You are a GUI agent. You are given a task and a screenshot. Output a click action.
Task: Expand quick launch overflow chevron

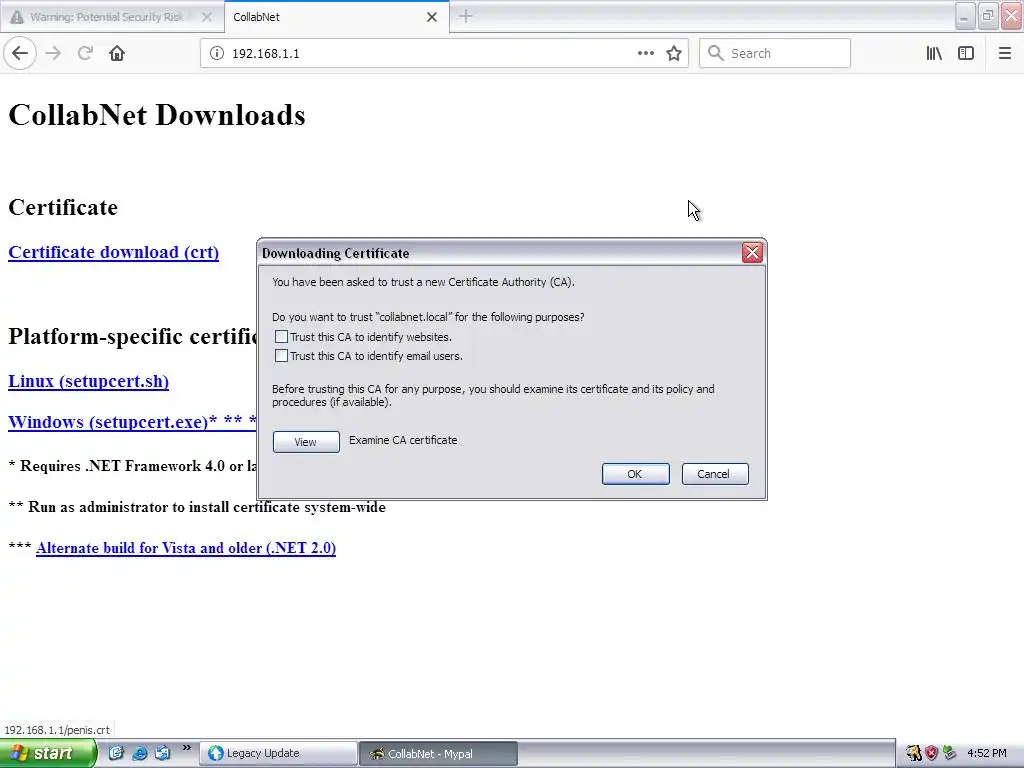click(187, 748)
